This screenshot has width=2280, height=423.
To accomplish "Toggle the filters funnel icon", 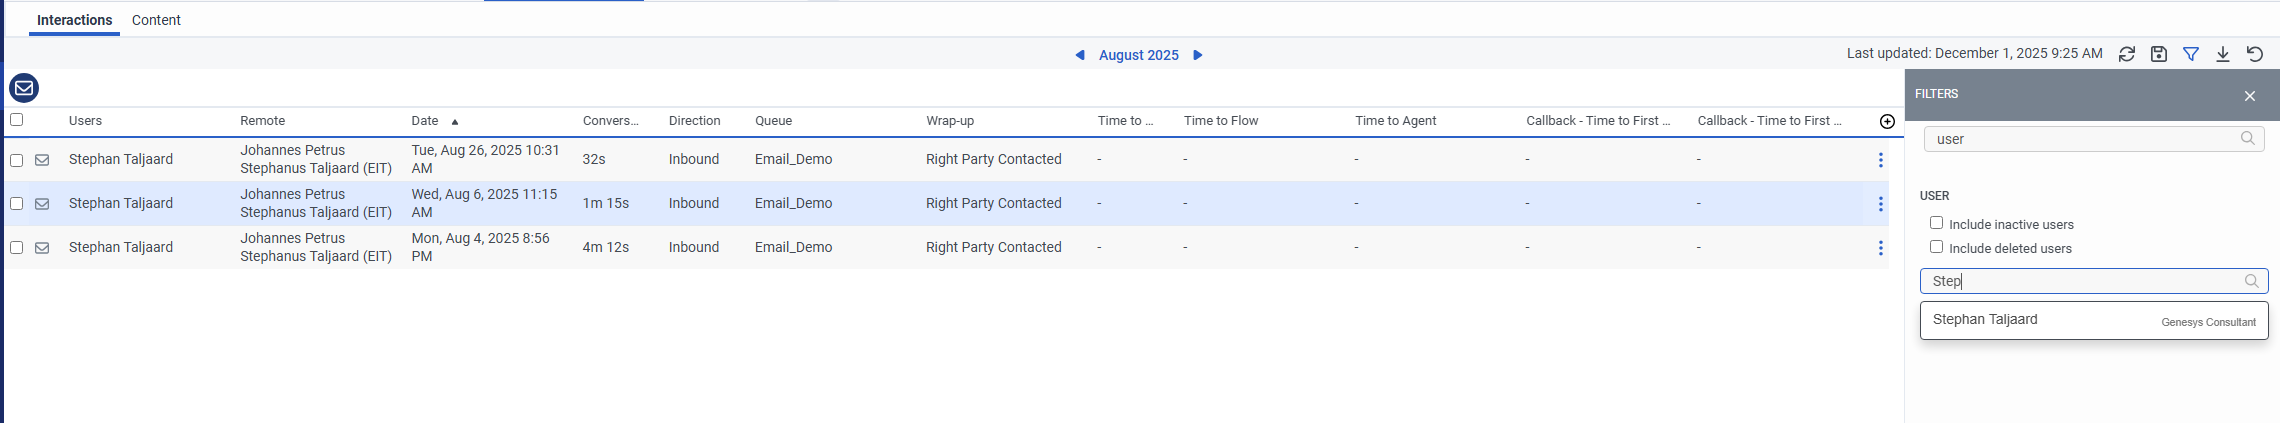I will coord(2191,54).
